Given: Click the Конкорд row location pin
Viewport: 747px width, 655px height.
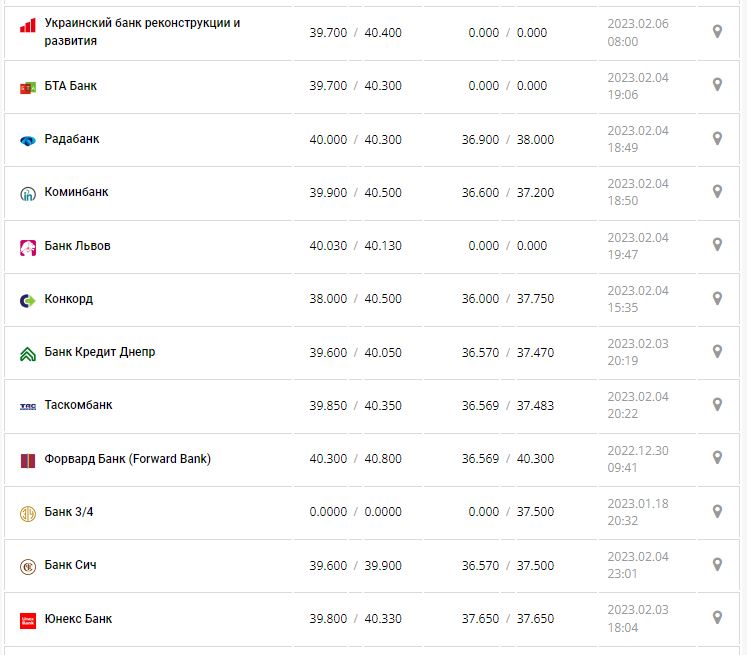Looking at the screenshot, I should click(717, 298).
